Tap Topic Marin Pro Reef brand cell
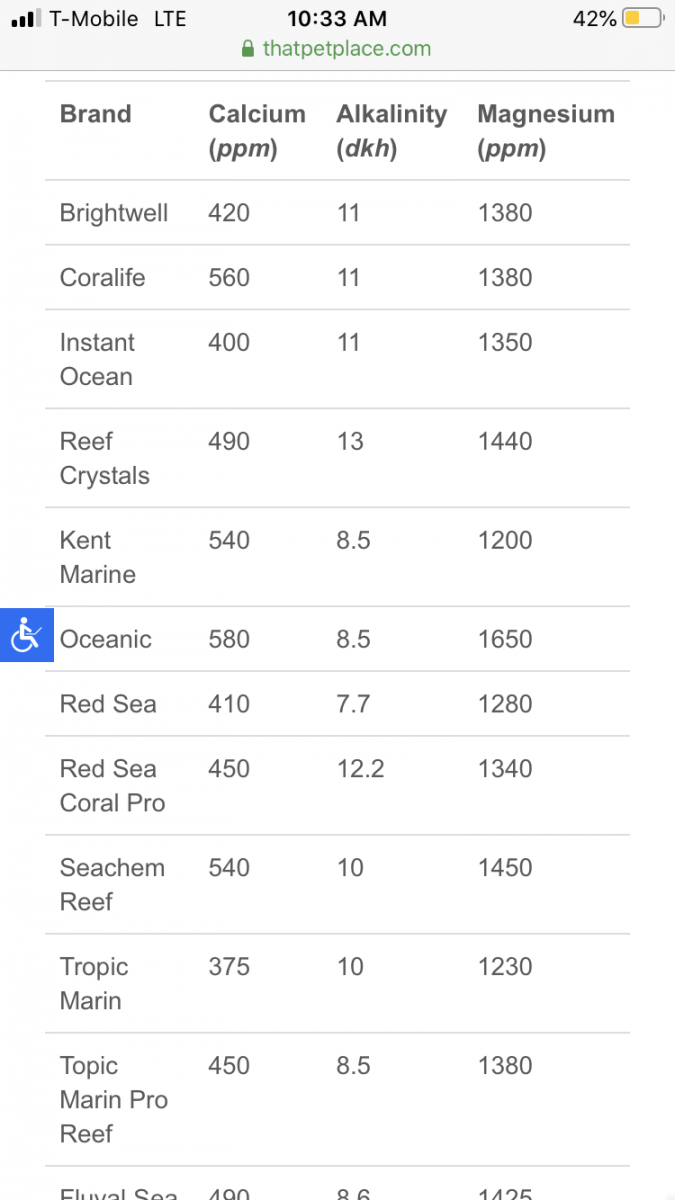The image size is (675, 1200). pyautogui.click(x=114, y=1100)
